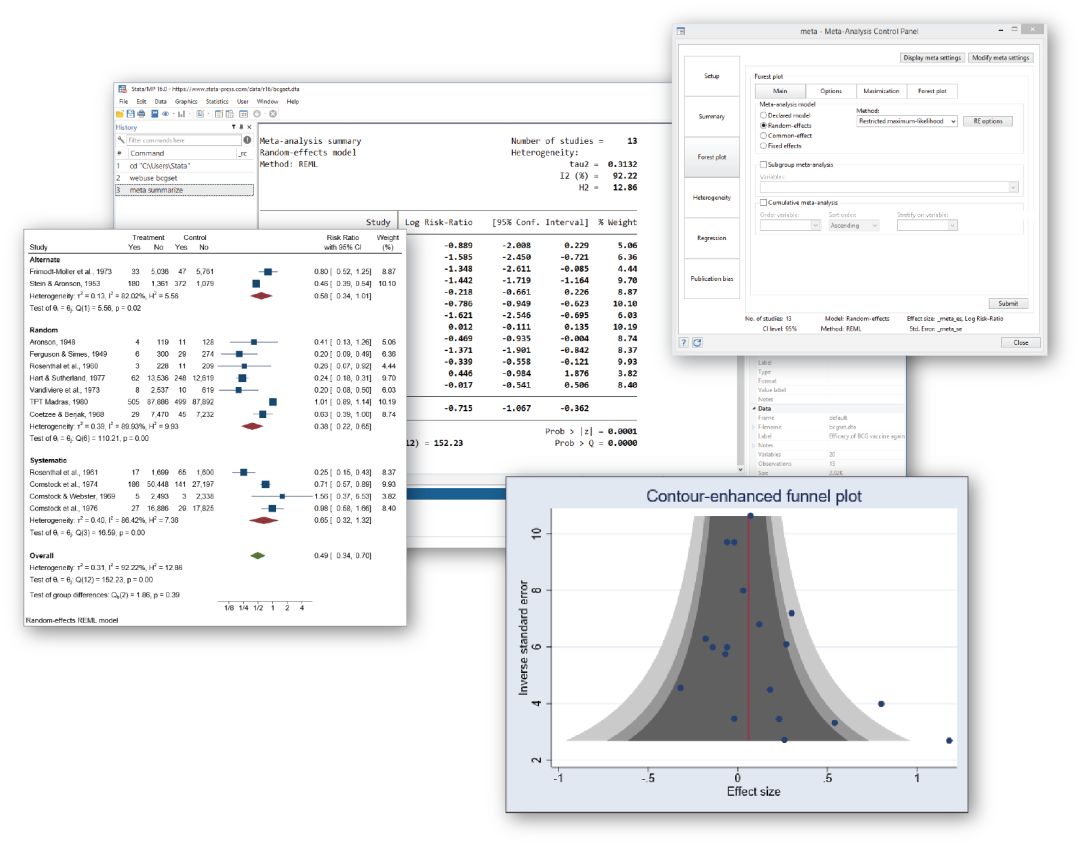Screen dimensions: 1080x846
Task: Click the Display meta settings button
Action: point(932,58)
